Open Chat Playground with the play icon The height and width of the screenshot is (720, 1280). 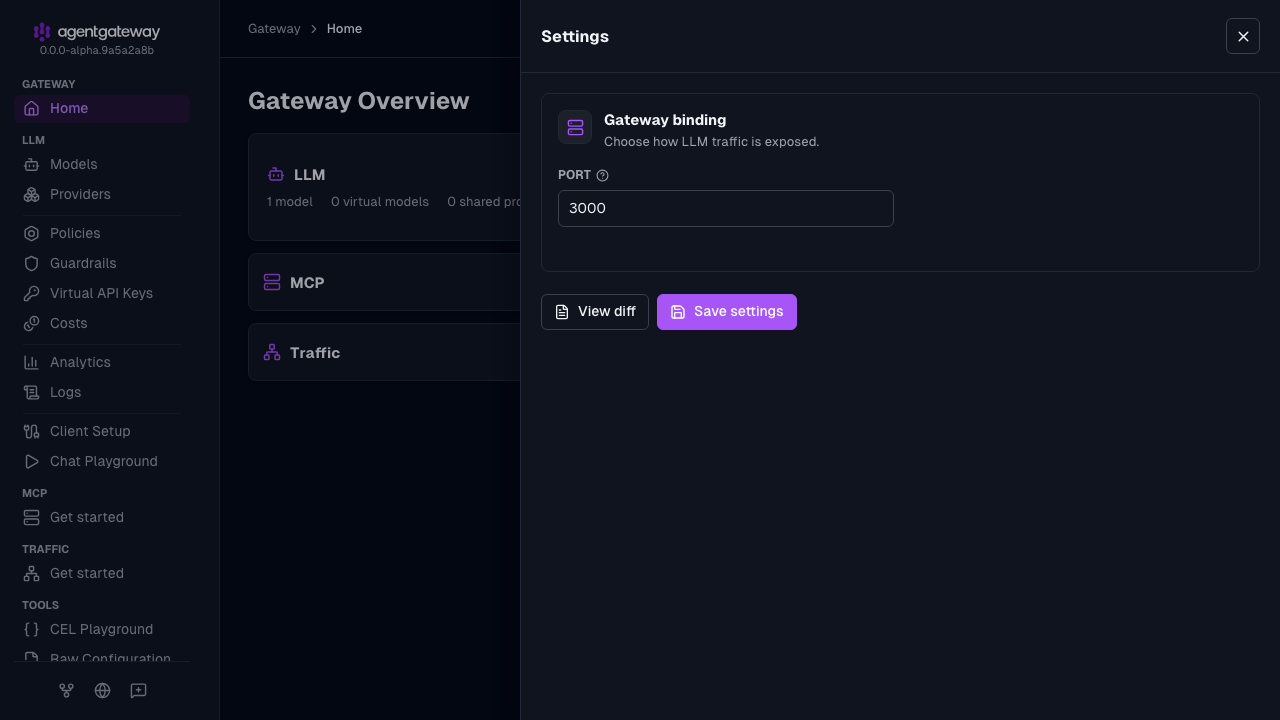(31, 461)
